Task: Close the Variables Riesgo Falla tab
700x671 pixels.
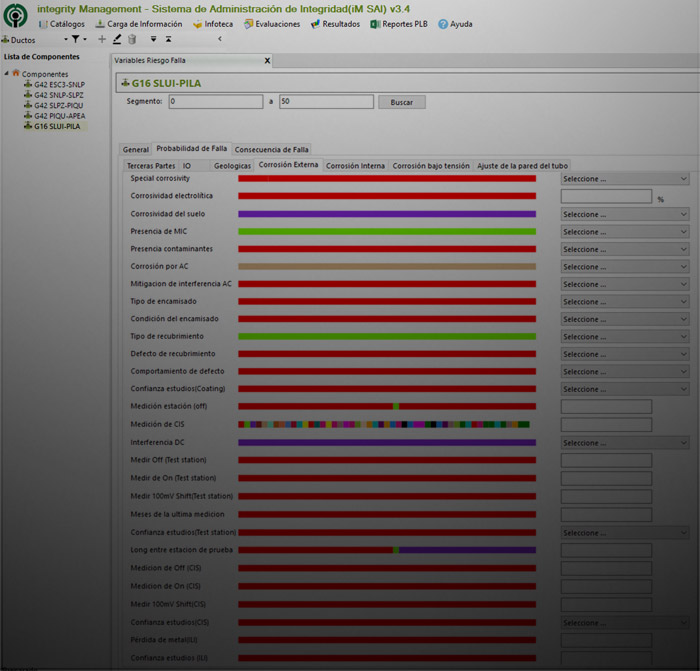Action: (x=267, y=60)
